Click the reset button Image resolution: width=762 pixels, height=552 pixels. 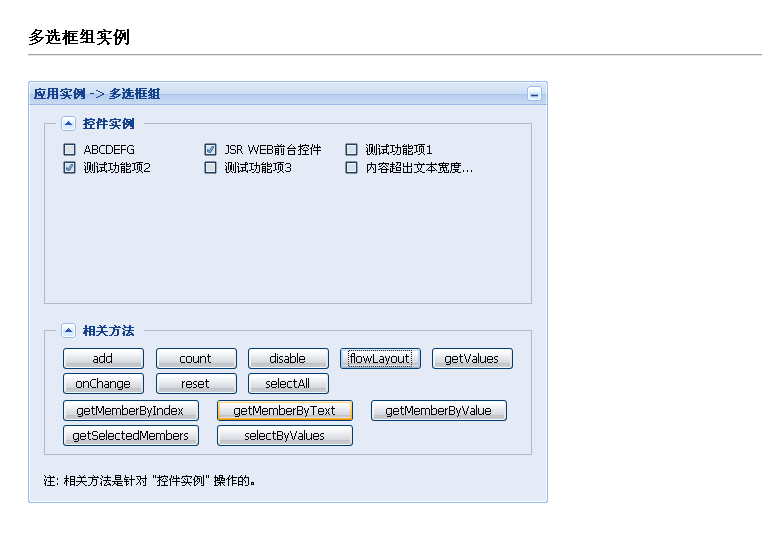[196, 383]
